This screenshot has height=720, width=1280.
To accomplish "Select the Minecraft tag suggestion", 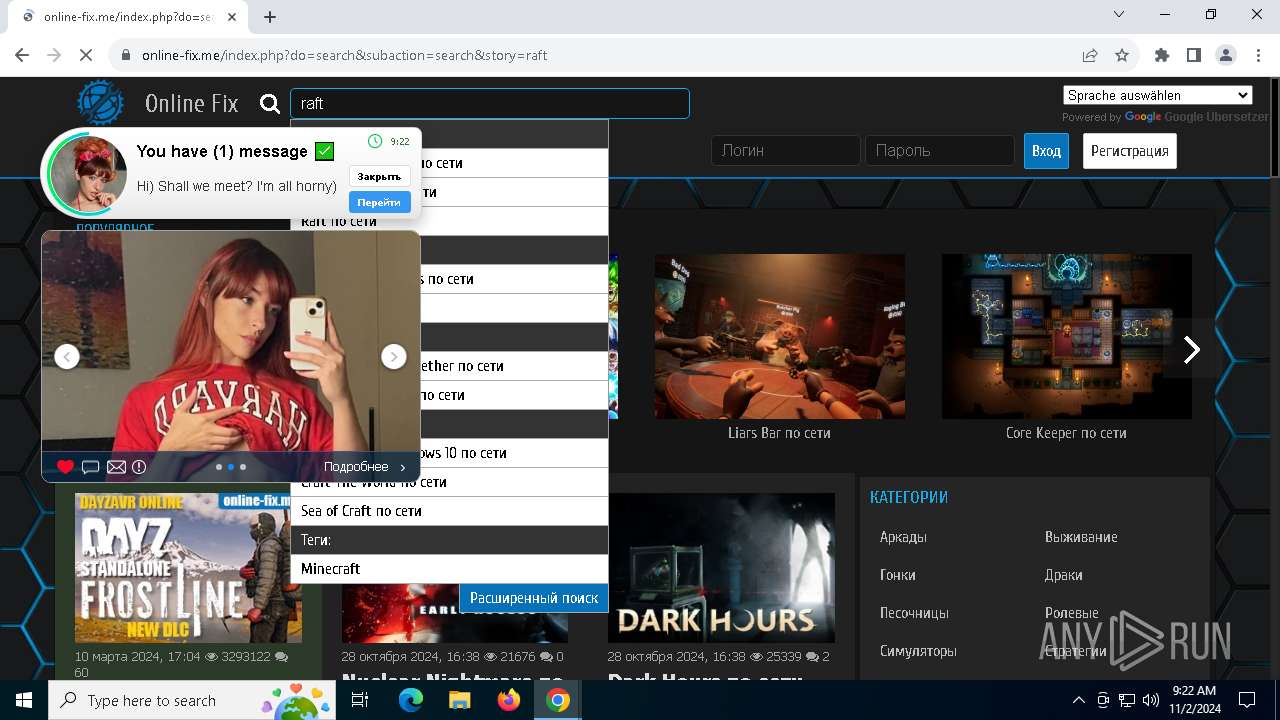I will point(449,569).
